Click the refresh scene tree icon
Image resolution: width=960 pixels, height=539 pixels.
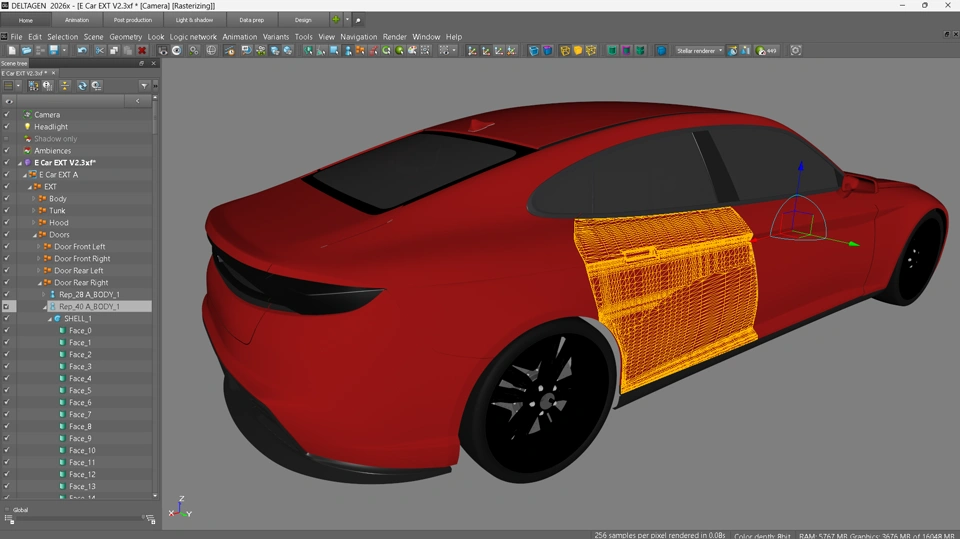coord(82,86)
